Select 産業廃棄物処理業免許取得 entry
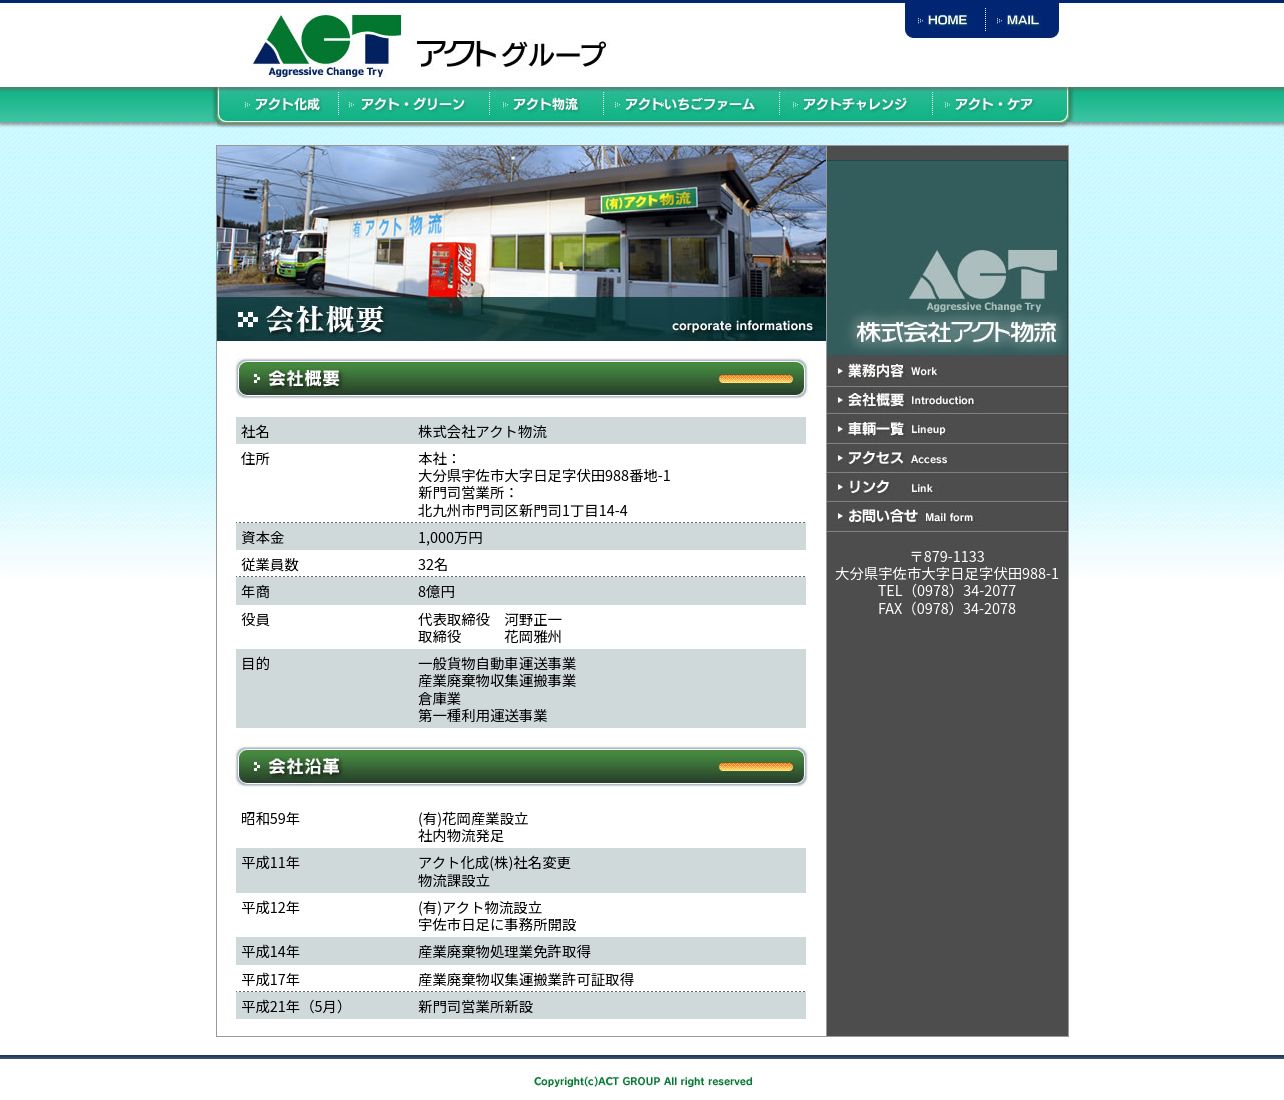The image size is (1284, 1100). (504, 952)
